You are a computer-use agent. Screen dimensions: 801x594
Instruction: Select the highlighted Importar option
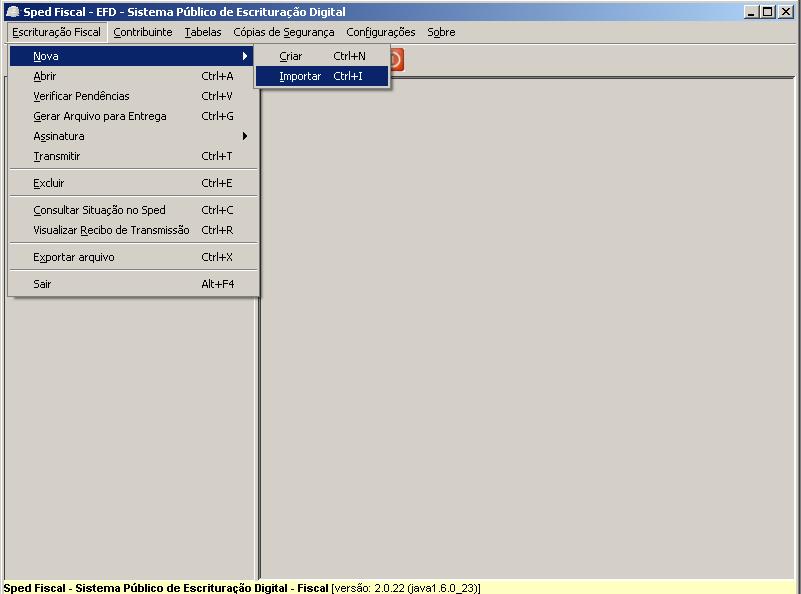(x=322, y=76)
